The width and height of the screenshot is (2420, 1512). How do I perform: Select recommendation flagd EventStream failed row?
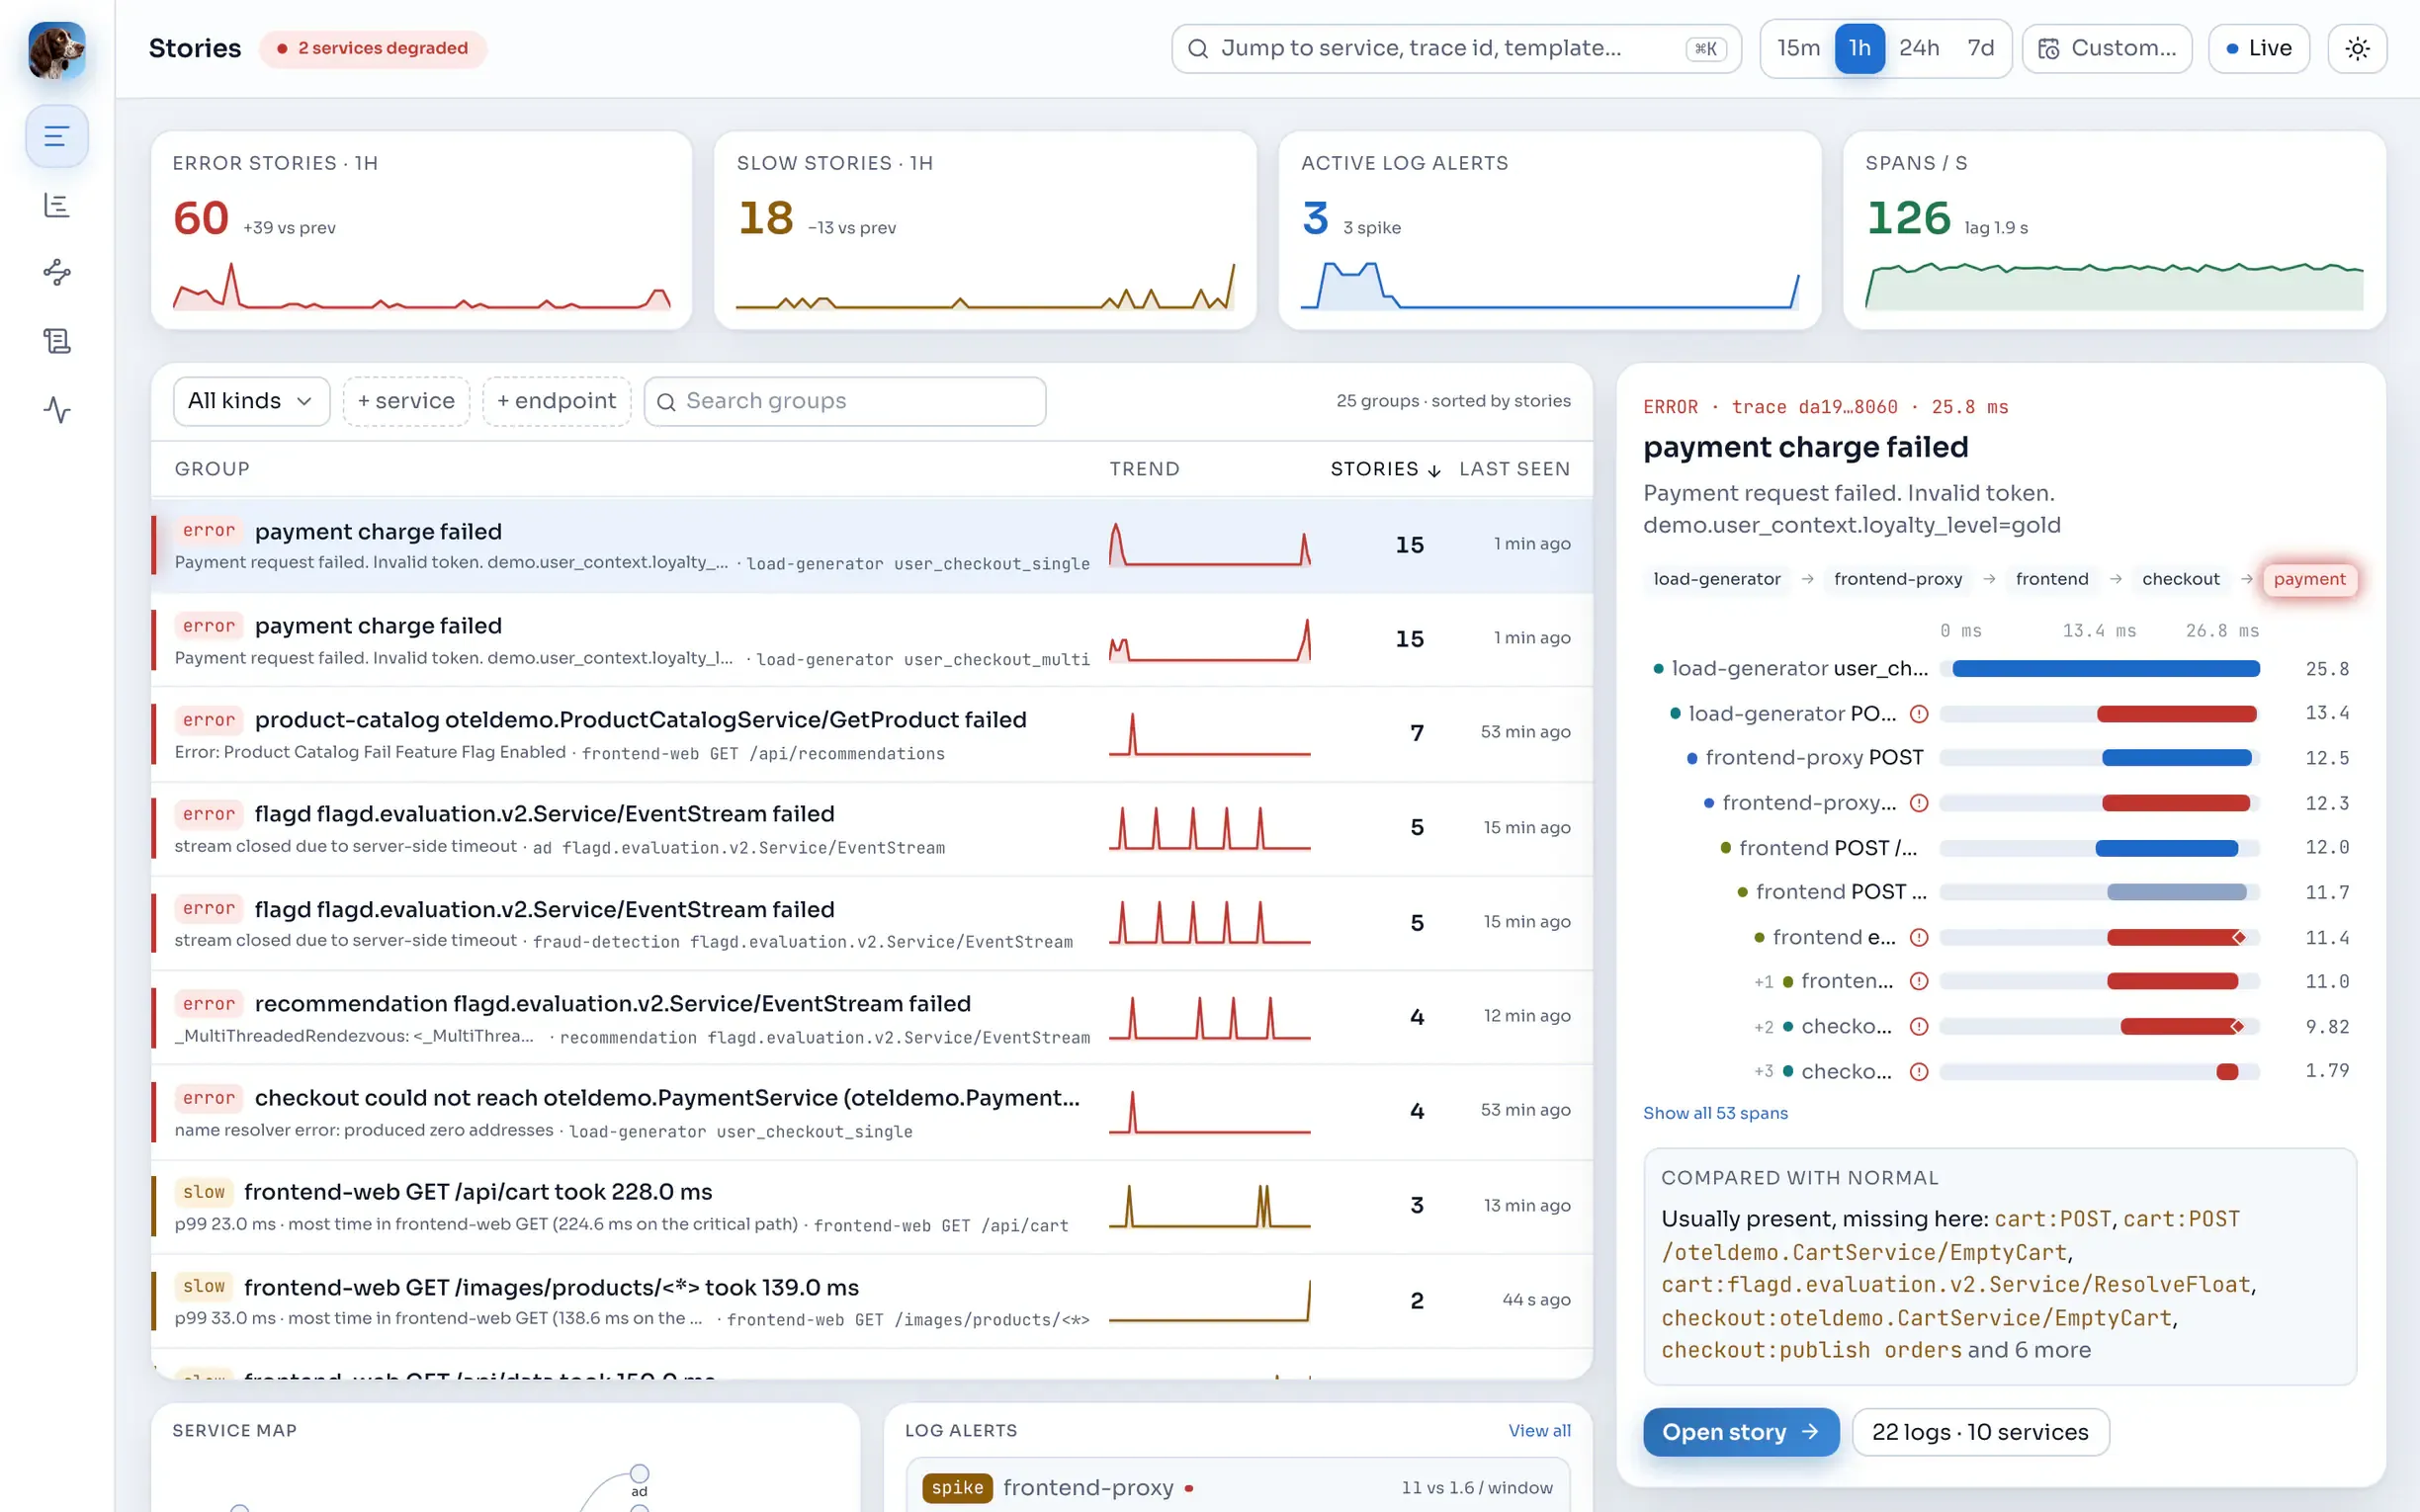click(872, 1018)
